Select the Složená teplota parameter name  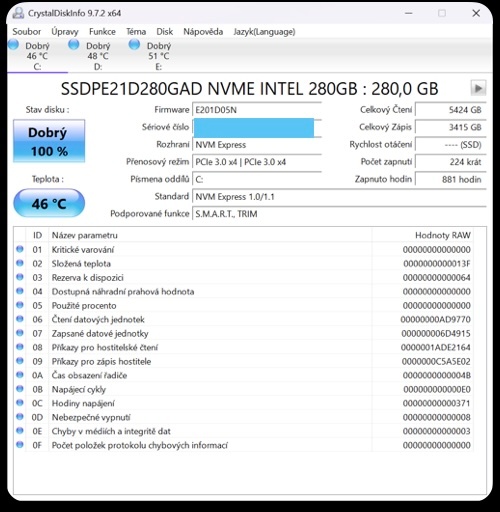click(x=81, y=264)
